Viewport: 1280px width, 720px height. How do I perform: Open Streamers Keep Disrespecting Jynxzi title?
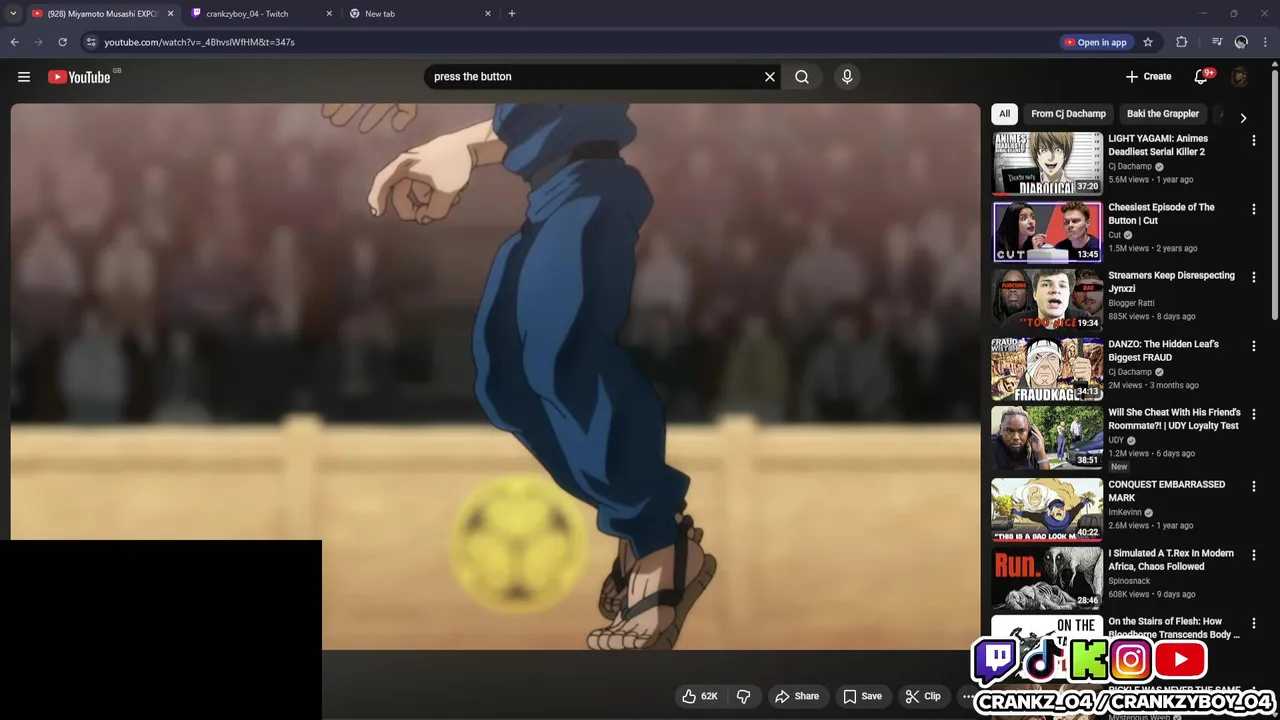(x=1171, y=282)
